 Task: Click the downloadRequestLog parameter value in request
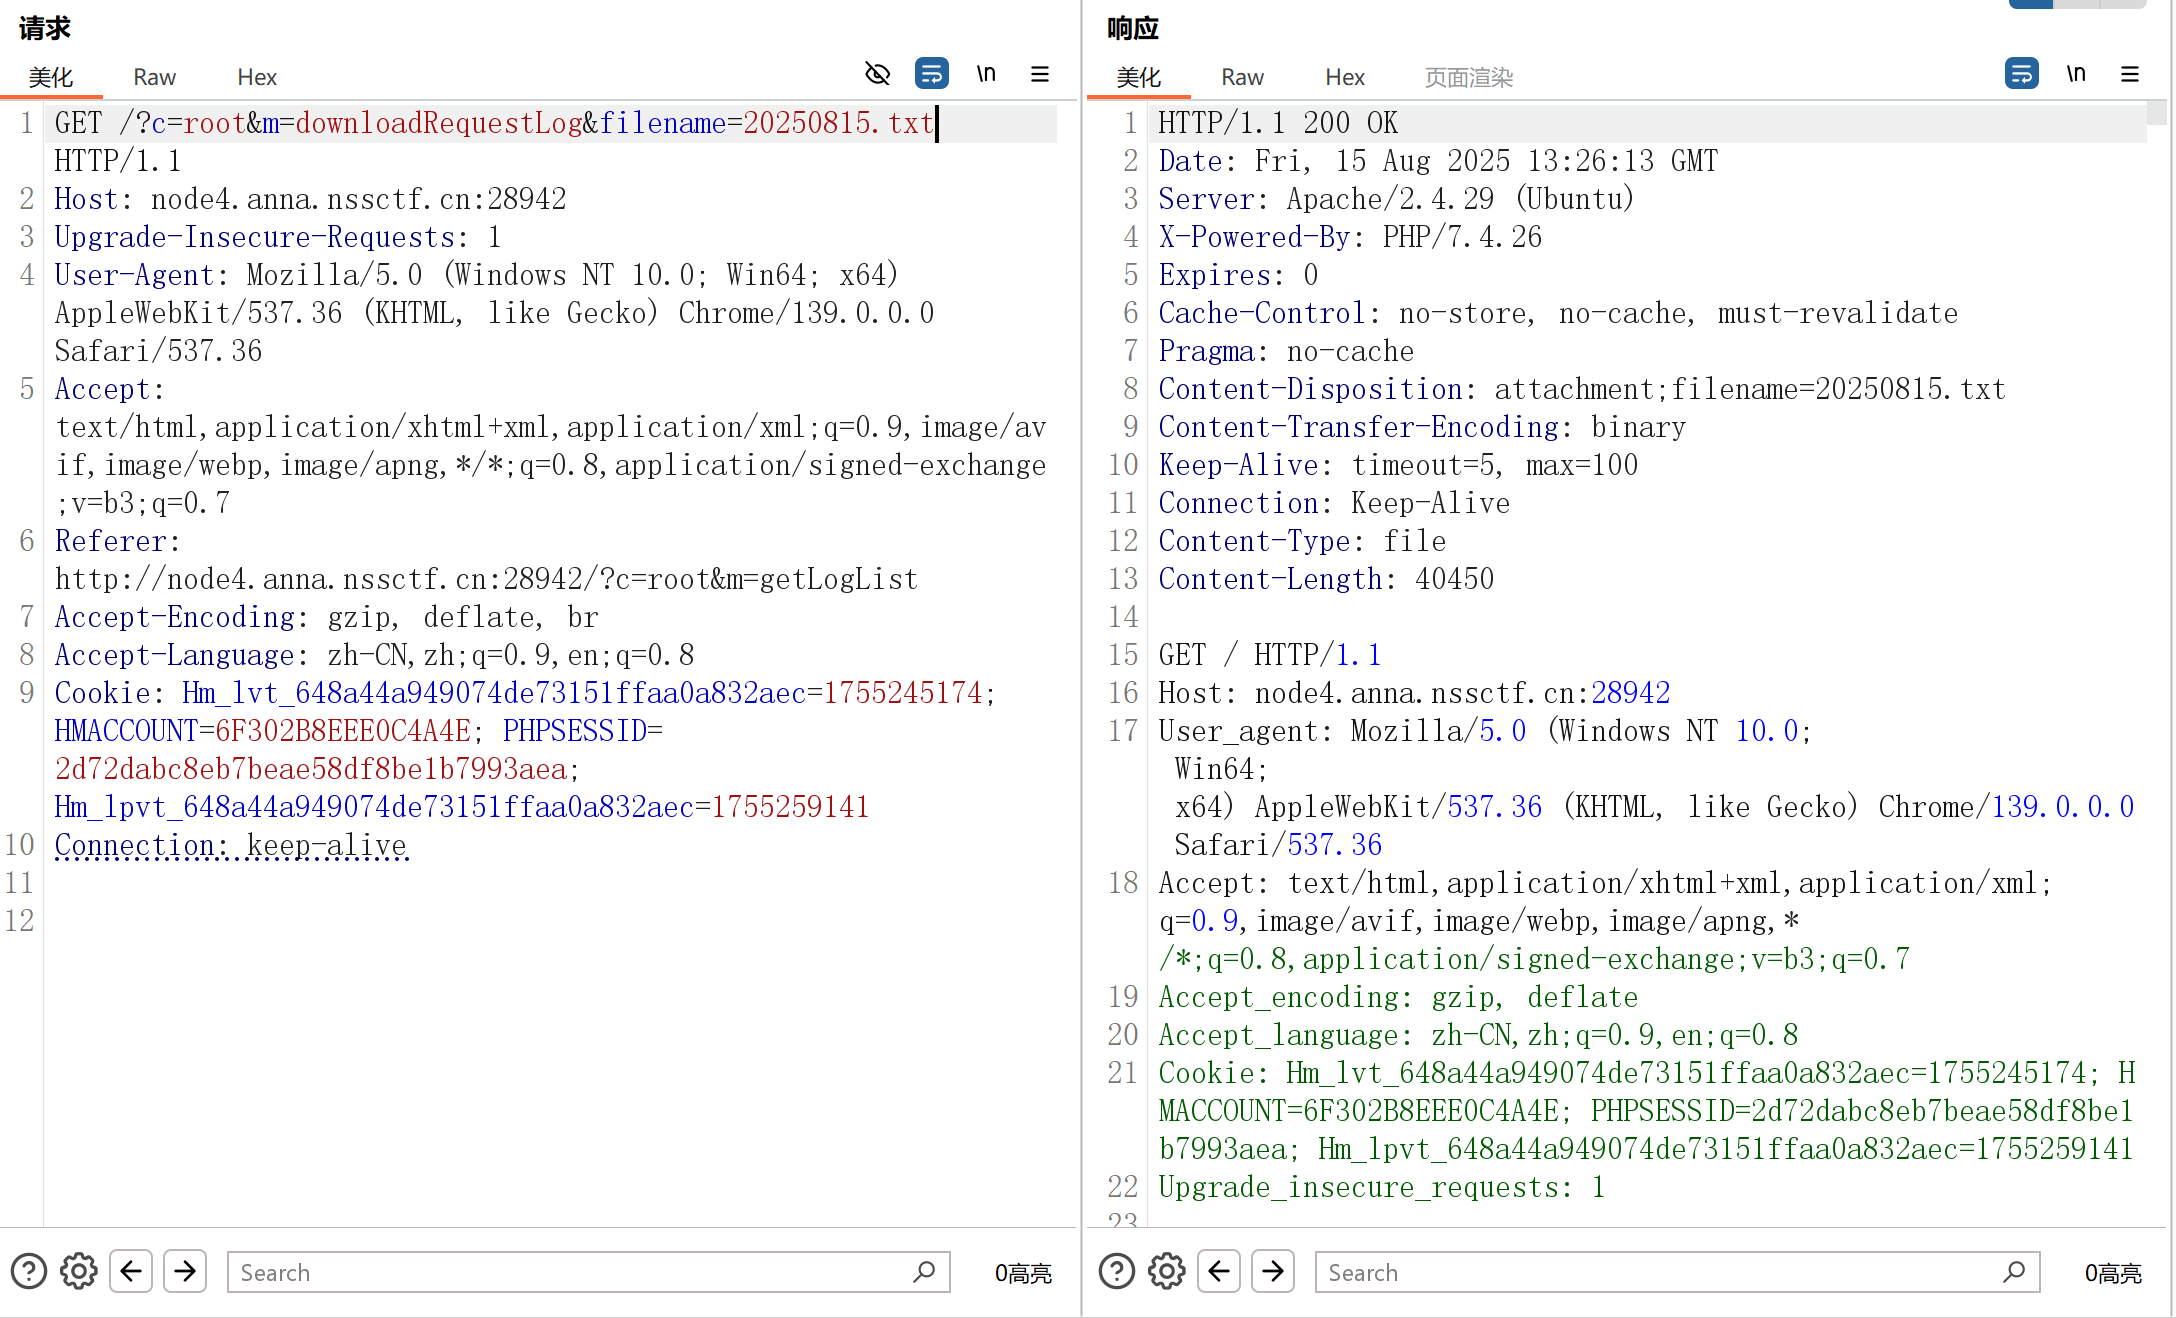tap(439, 123)
